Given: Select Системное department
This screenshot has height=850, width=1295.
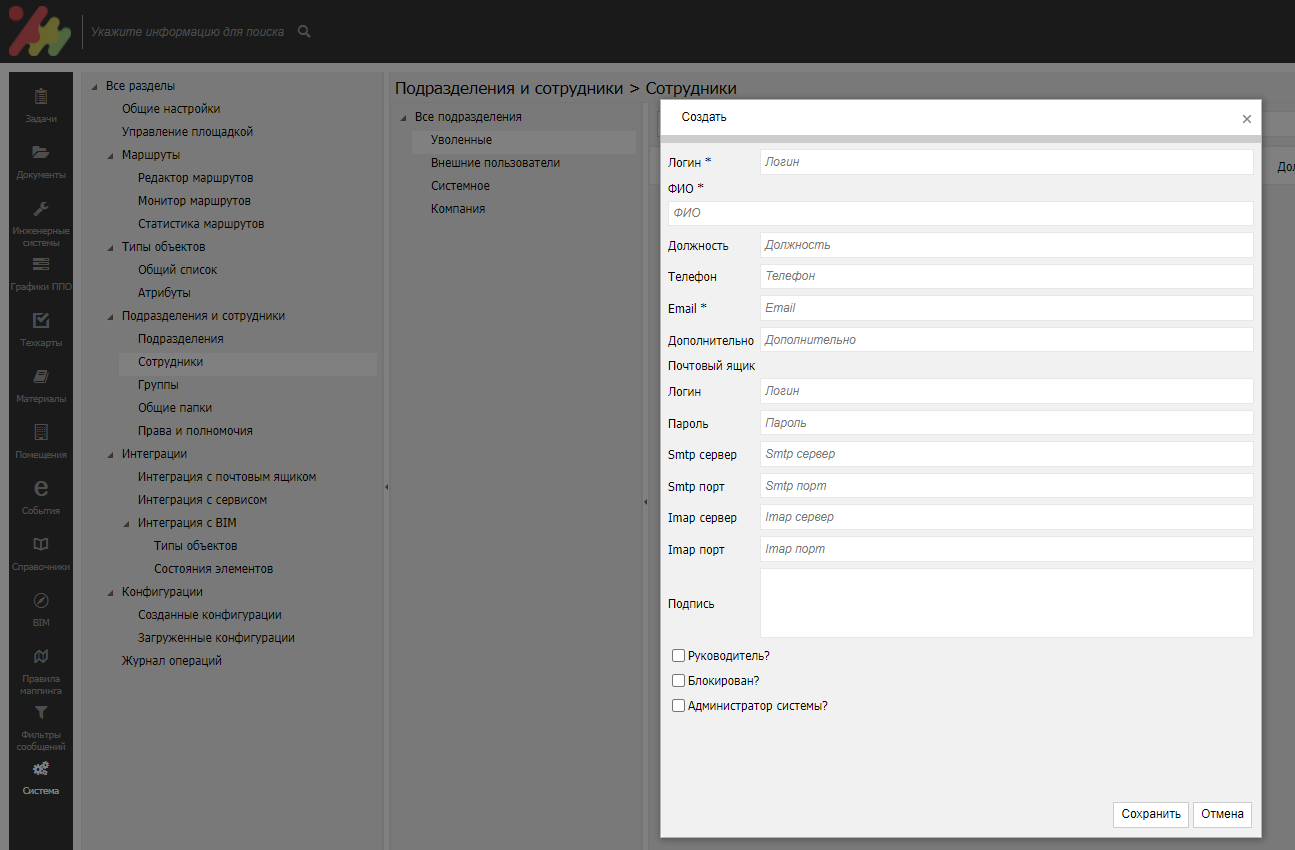Looking at the screenshot, I should click(460, 186).
